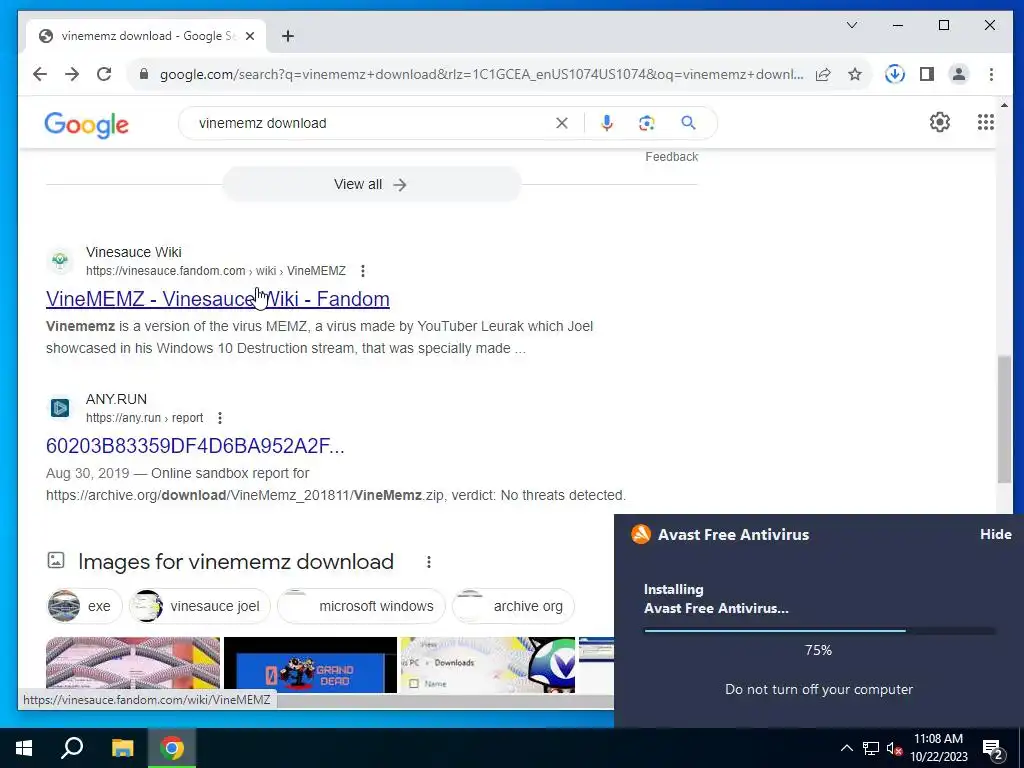Click in the vinememz download search field

pos(372,123)
